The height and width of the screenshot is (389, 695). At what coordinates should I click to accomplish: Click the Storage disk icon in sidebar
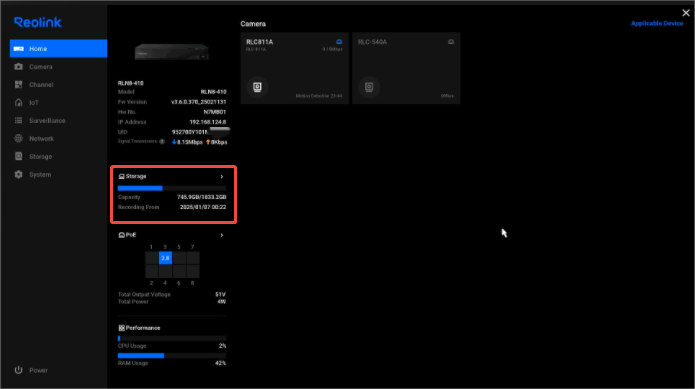(19, 156)
